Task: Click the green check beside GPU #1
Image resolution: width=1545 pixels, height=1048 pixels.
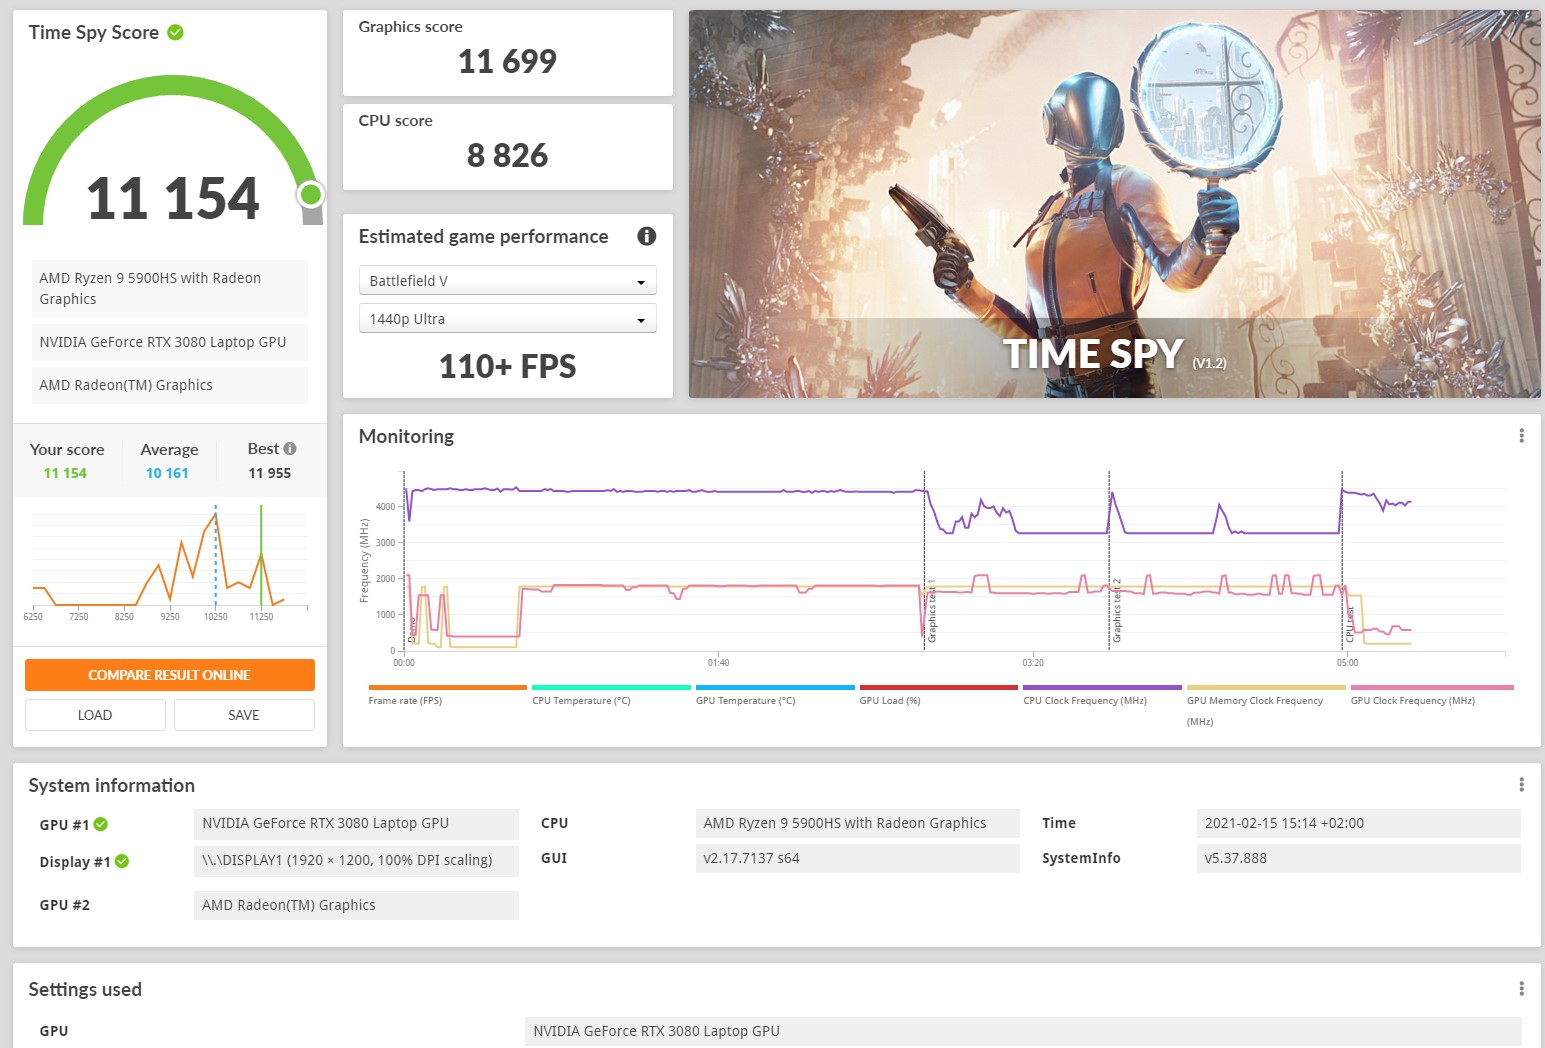Action: [101, 825]
